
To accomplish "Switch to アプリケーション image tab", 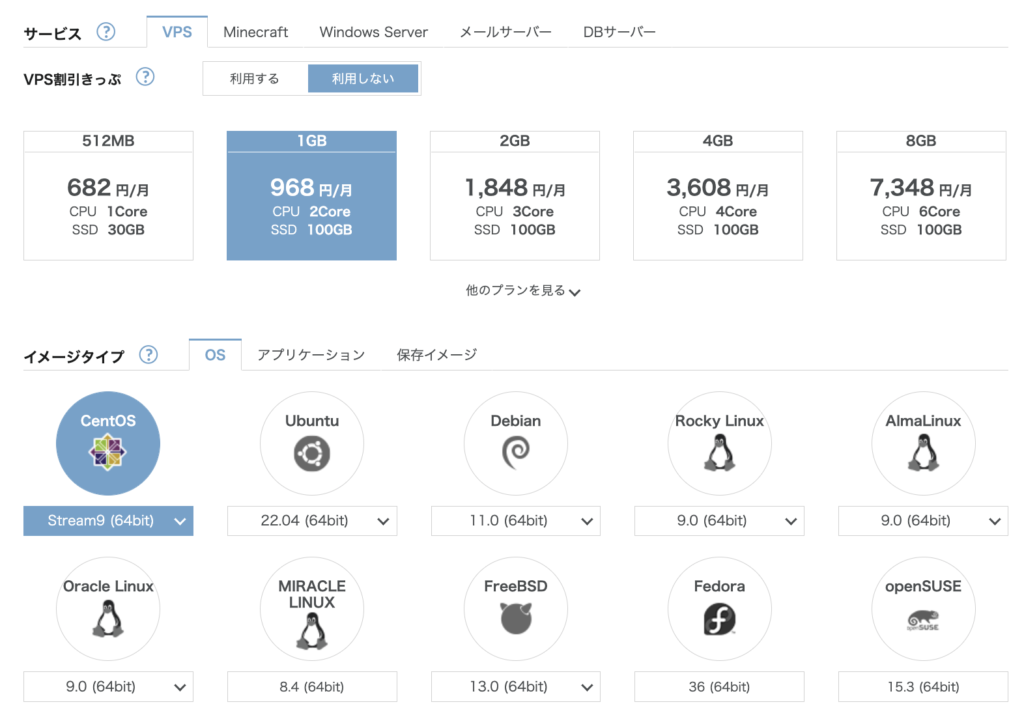I will (x=311, y=355).
